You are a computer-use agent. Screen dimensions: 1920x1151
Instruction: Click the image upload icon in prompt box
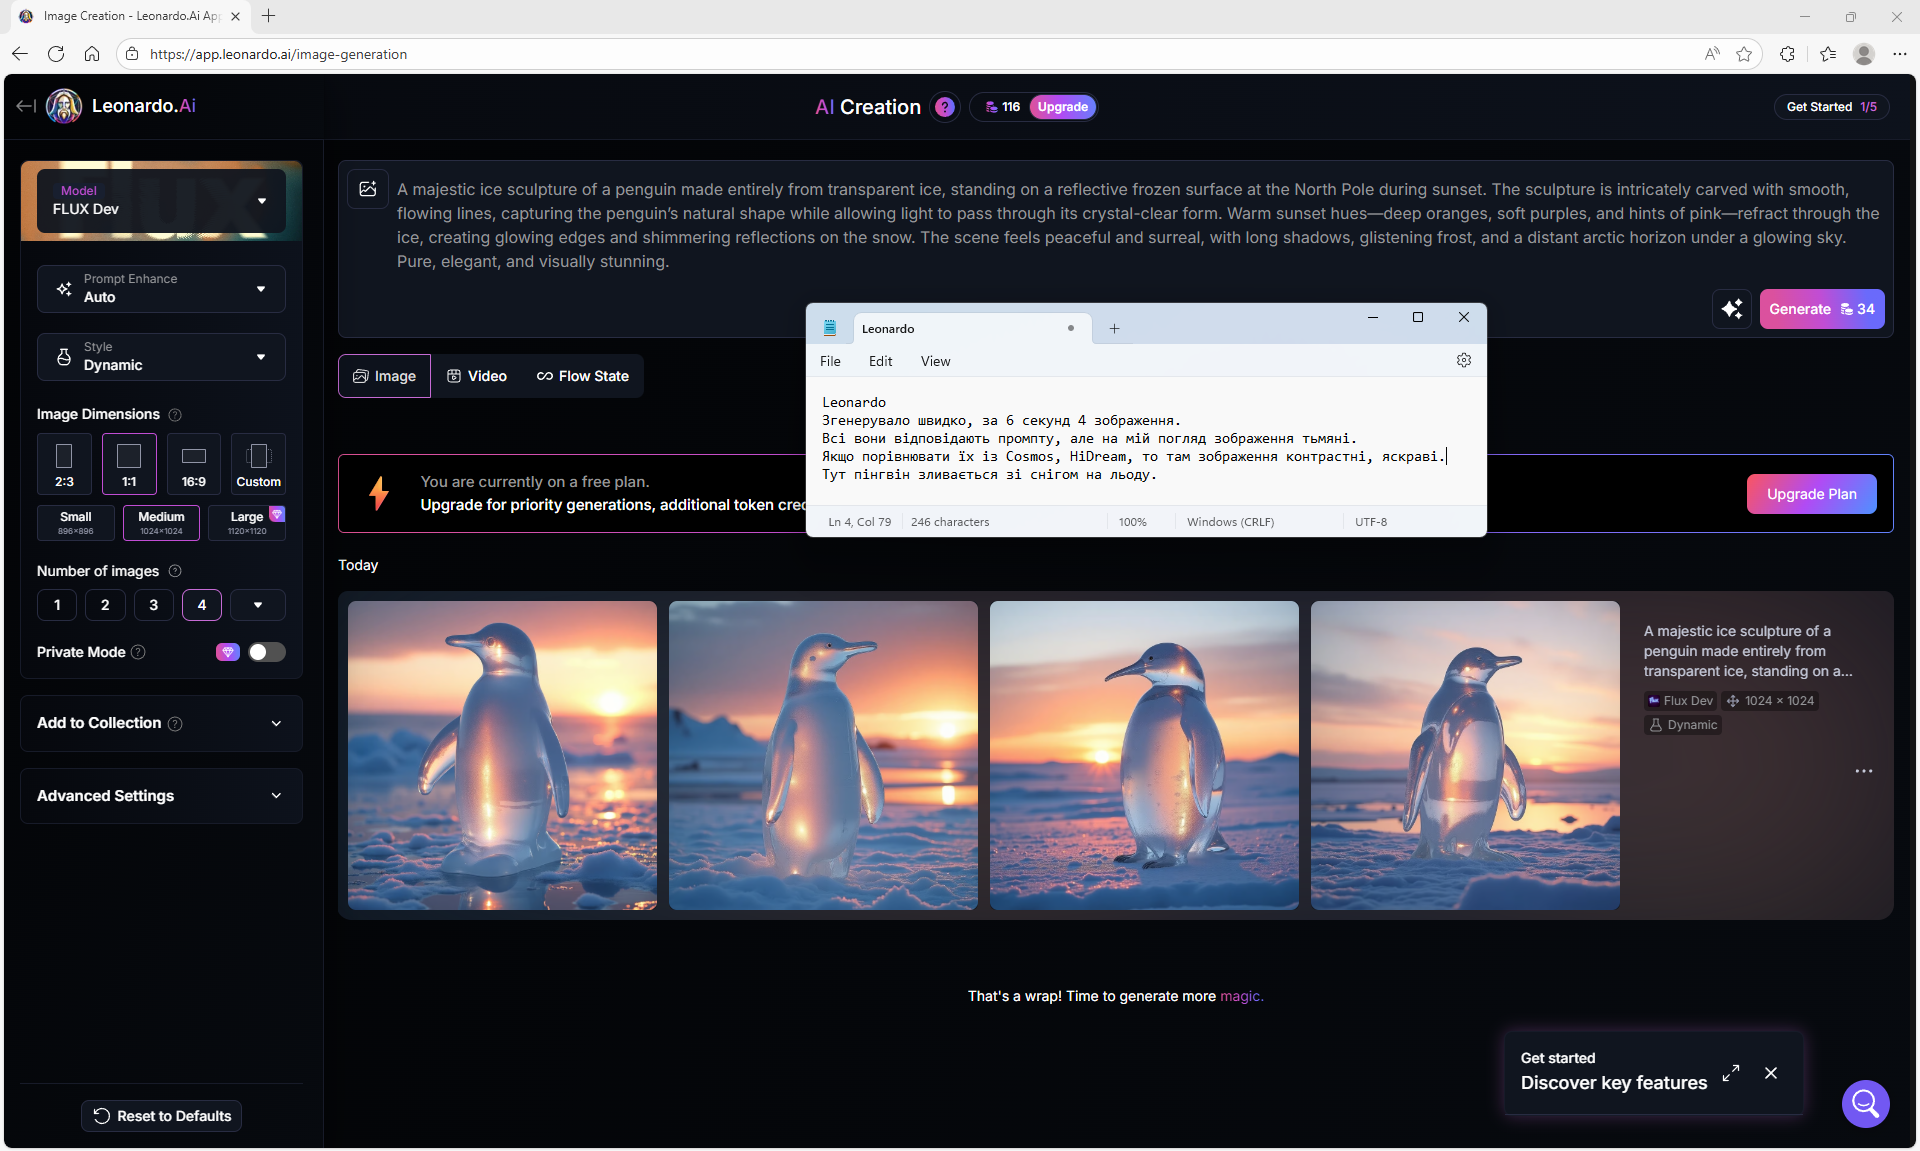click(x=368, y=189)
